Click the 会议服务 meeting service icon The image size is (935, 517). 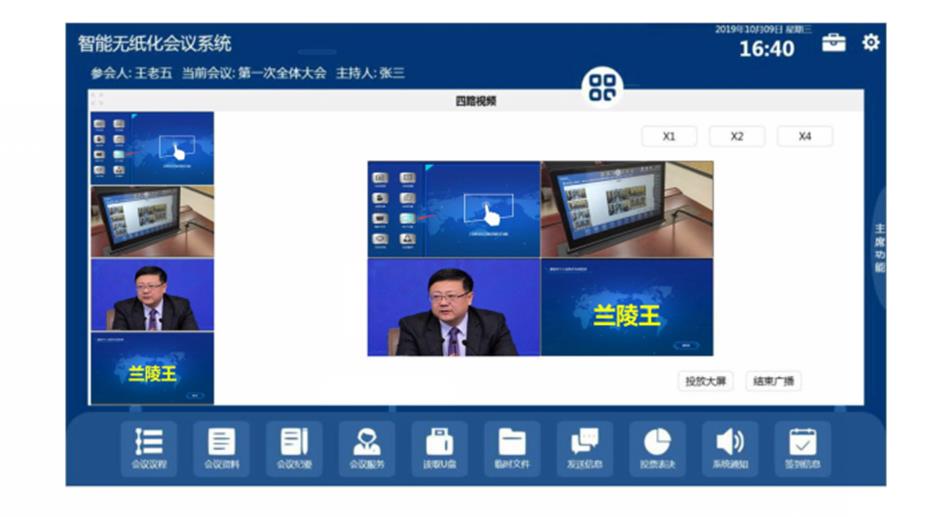click(x=366, y=447)
